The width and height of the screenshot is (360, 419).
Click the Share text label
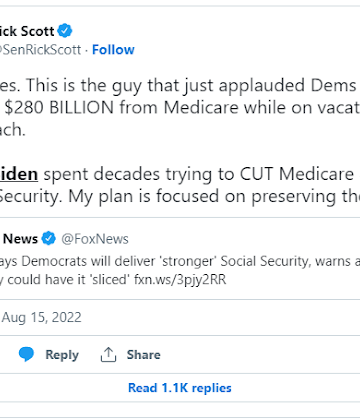[143, 355]
